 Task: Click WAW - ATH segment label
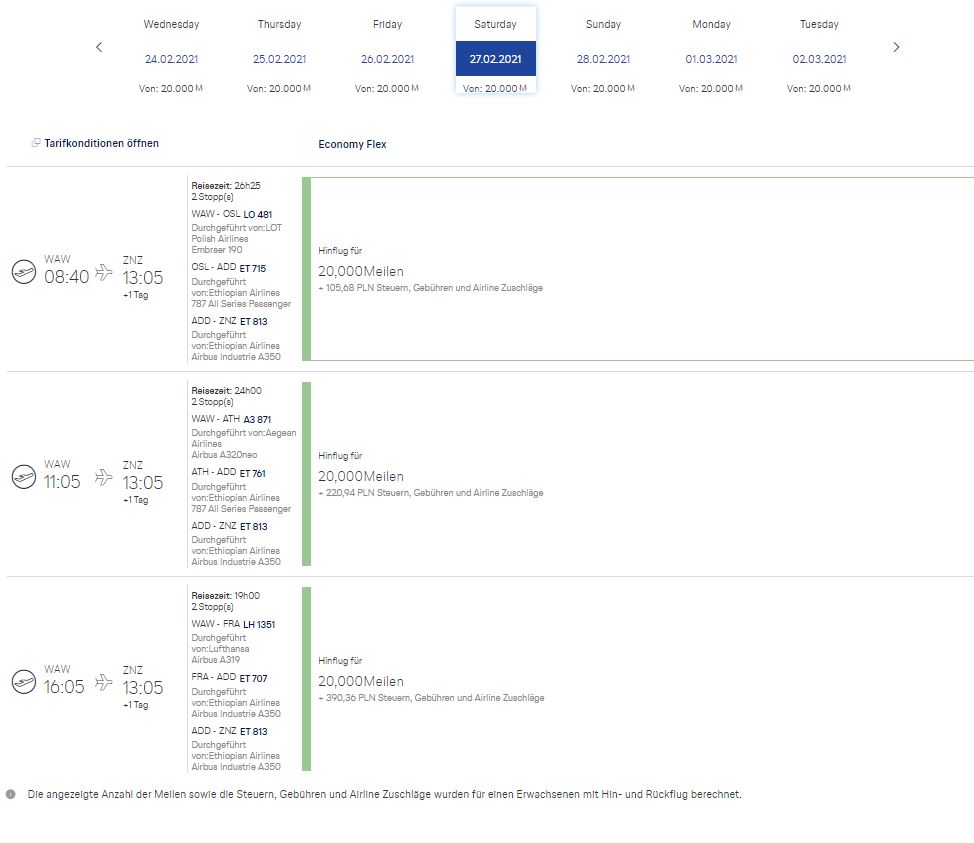pyautogui.click(x=216, y=419)
